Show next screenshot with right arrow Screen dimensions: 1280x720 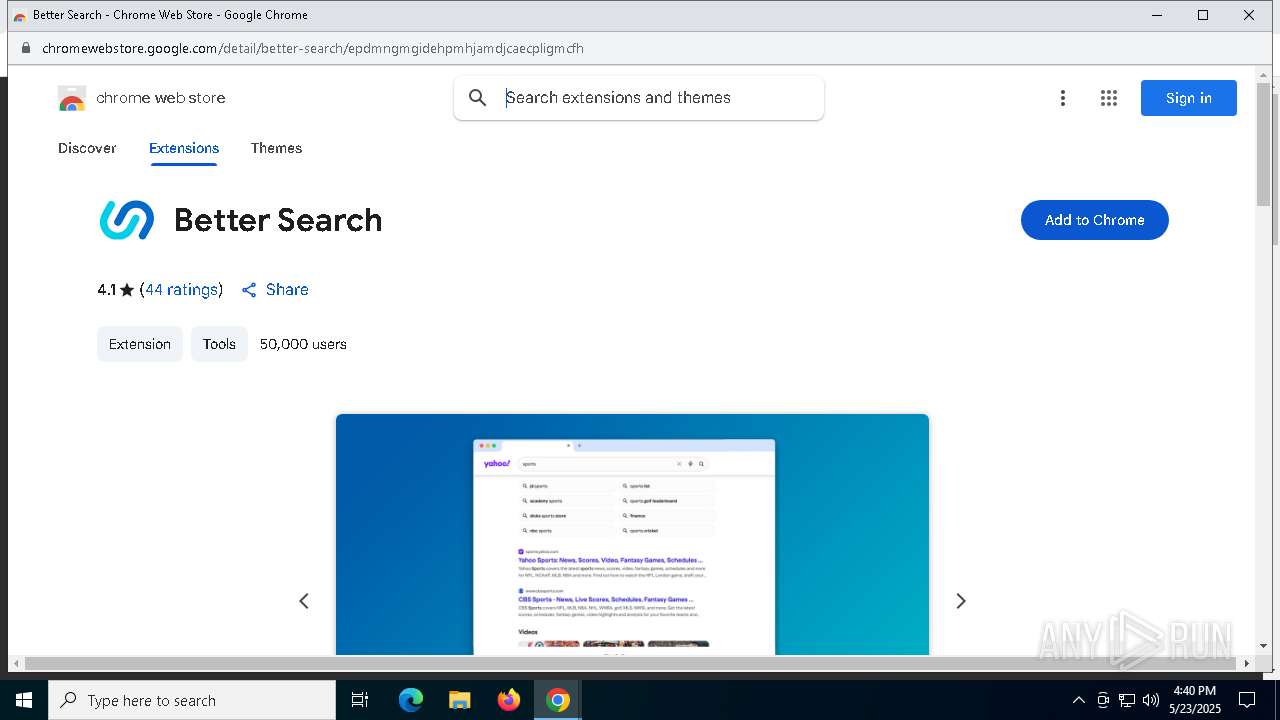tap(961, 601)
